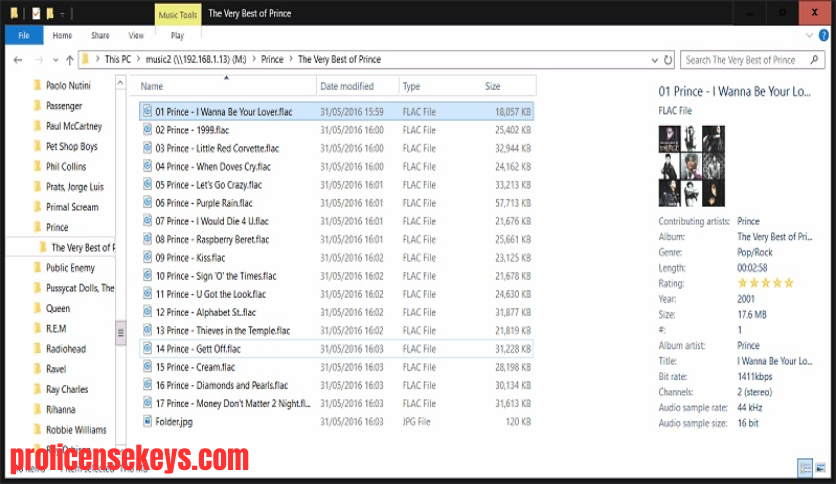836x484 pixels.
Task: Open the Public Enemy folder
Action: click(70, 268)
